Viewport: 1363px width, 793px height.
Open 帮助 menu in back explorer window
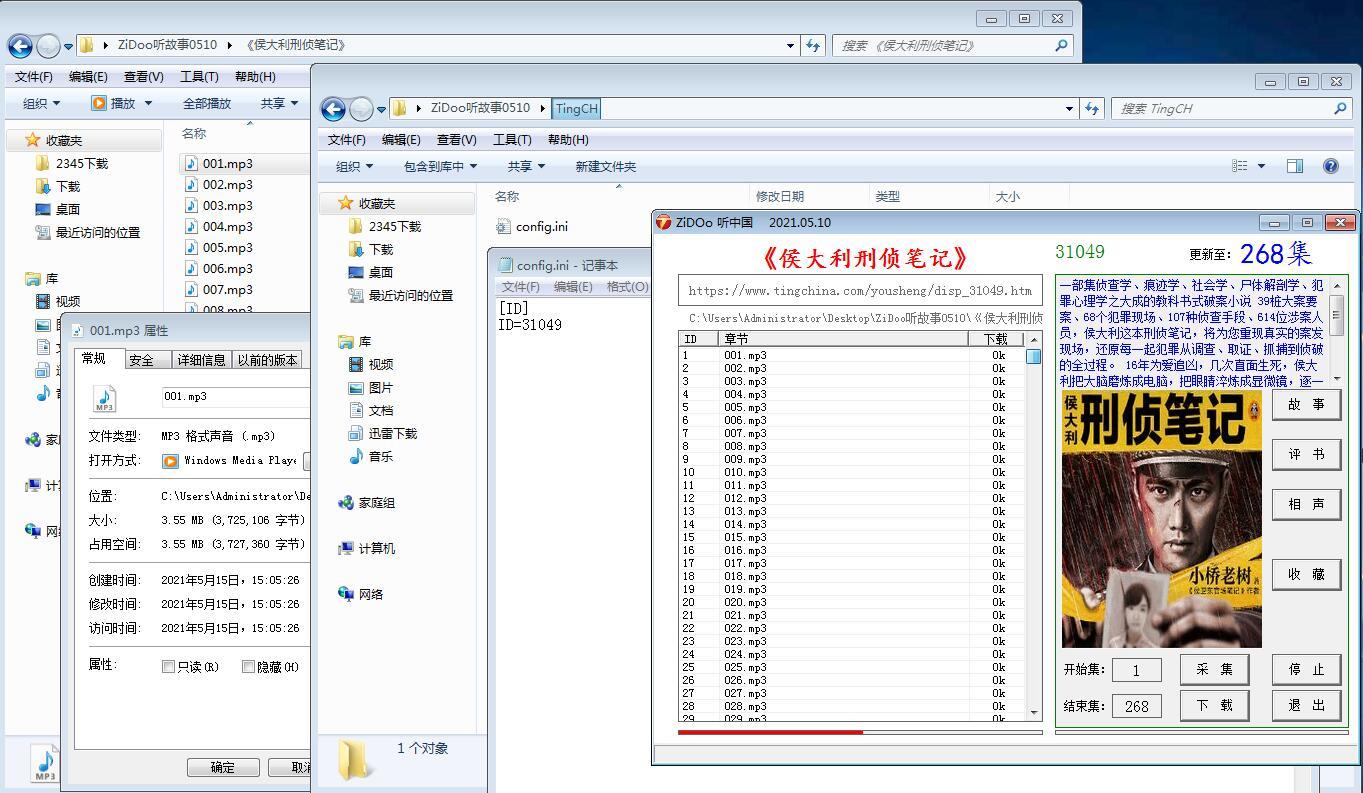pos(255,77)
